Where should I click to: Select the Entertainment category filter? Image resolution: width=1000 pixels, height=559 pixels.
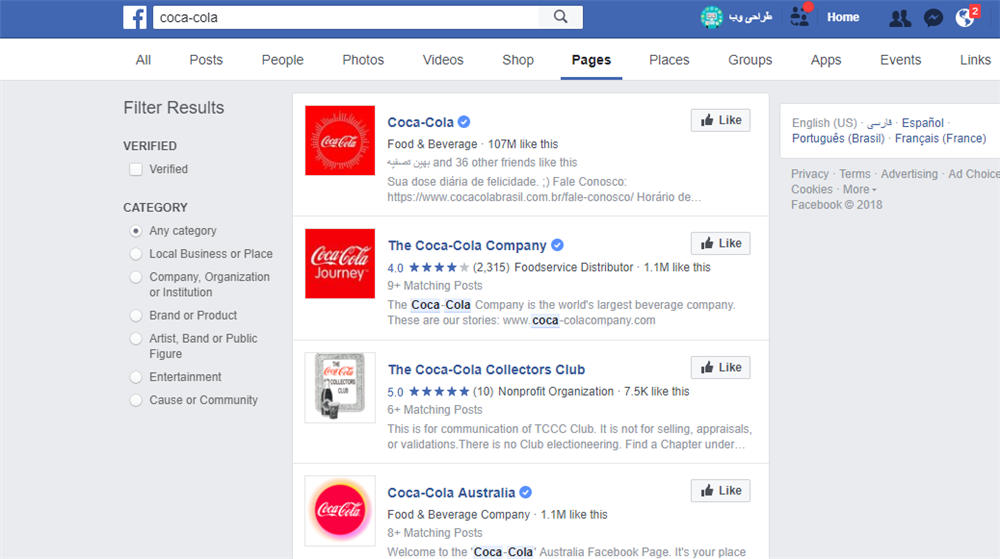136,377
